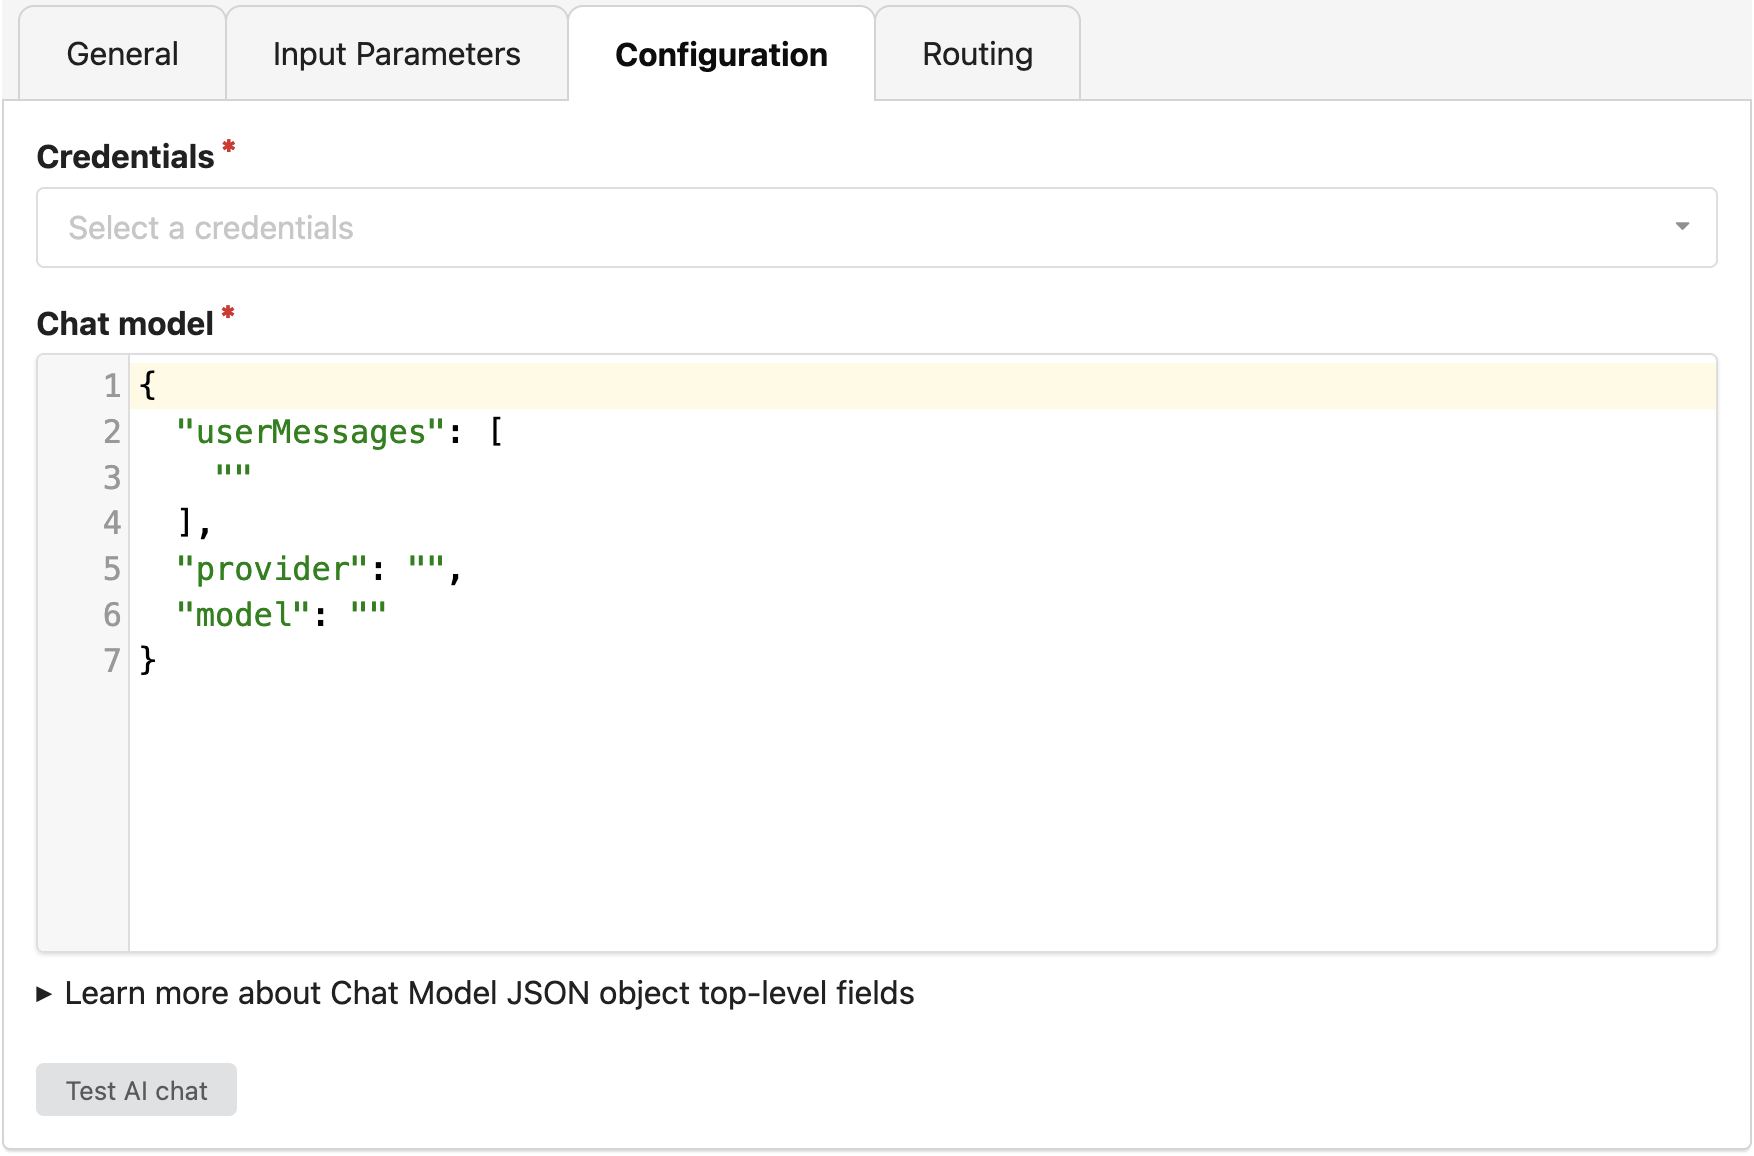The image size is (1754, 1156).
Task: Click the Credentials field label
Action: pyautogui.click(x=125, y=157)
